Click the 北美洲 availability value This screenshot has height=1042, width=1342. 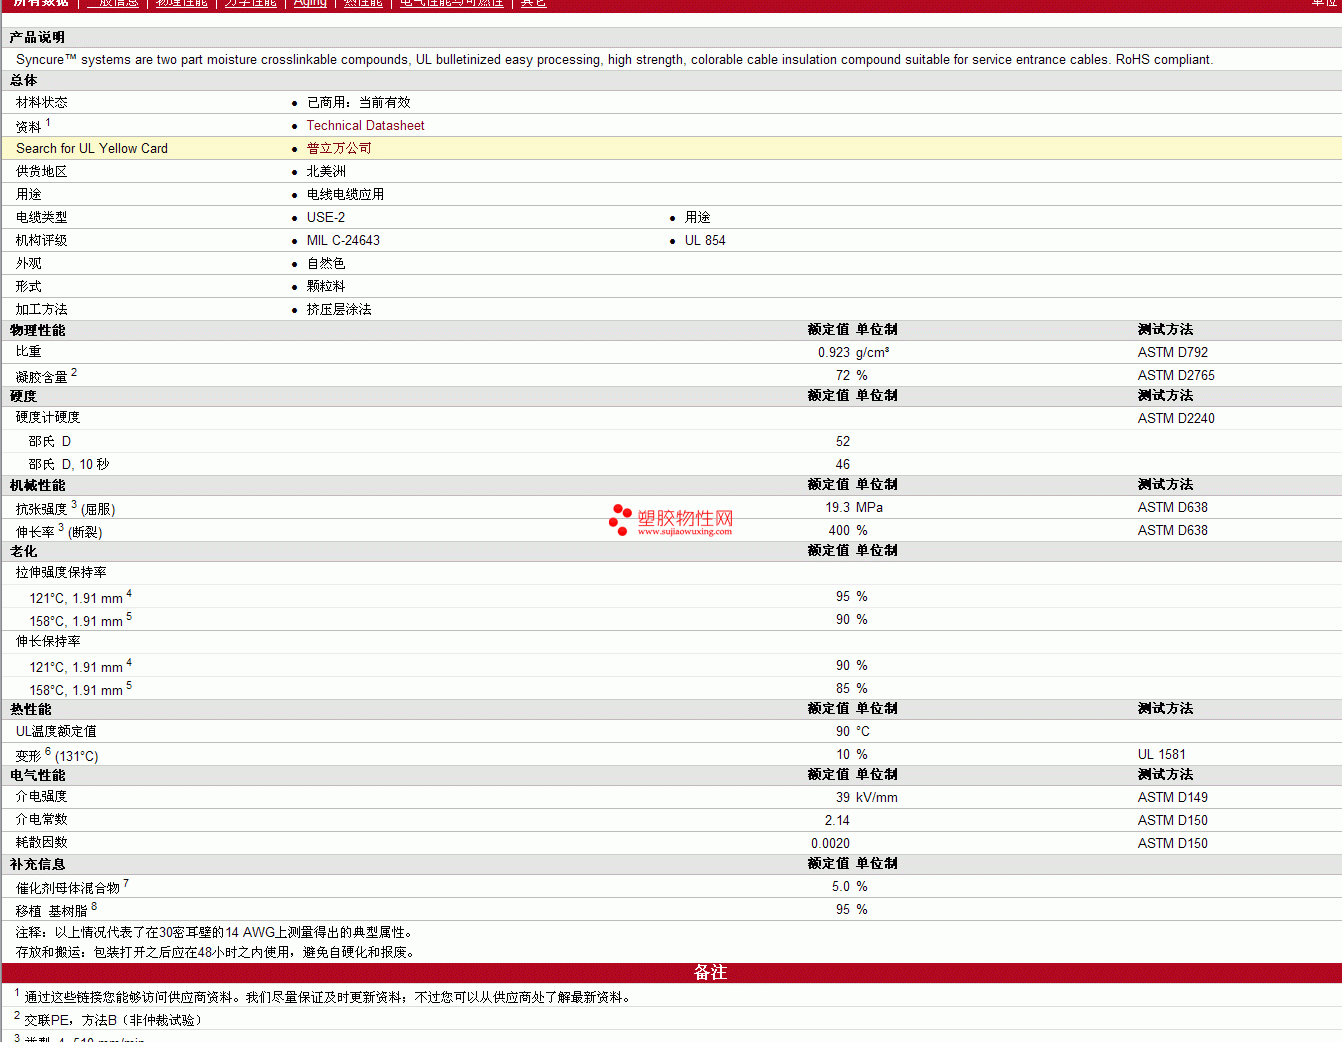tap(326, 172)
